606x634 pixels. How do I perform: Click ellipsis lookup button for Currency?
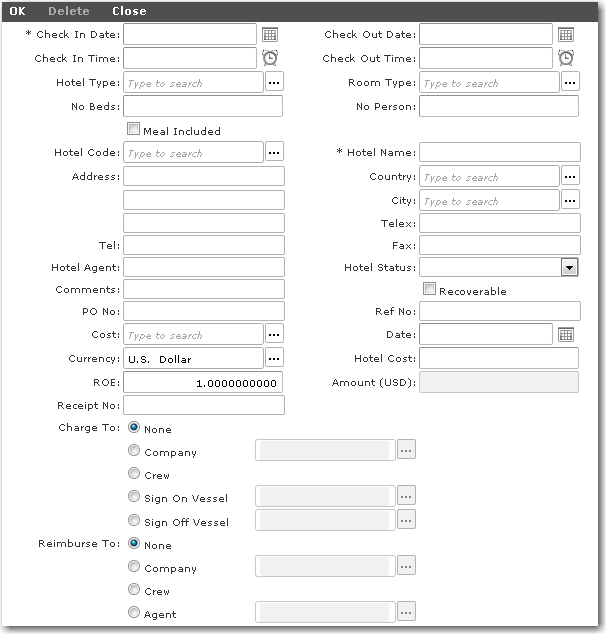click(274, 358)
